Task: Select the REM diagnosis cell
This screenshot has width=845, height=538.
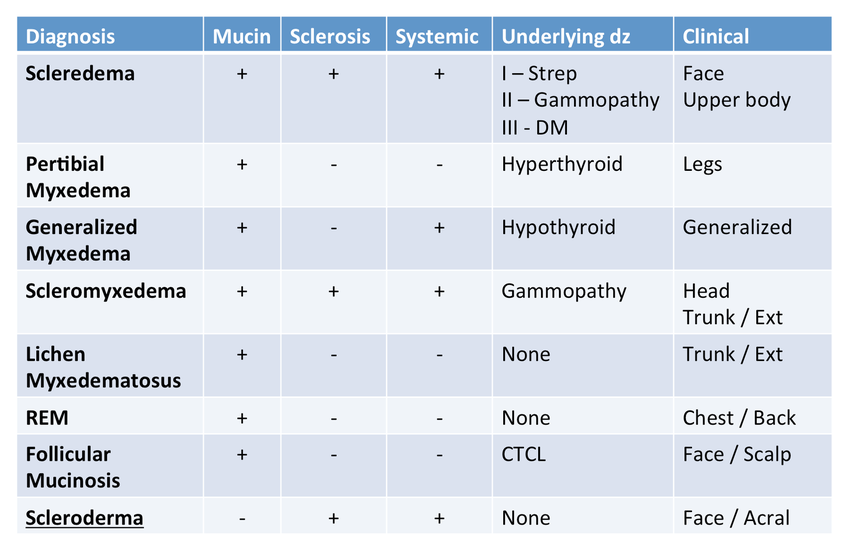Action: (110, 417)
